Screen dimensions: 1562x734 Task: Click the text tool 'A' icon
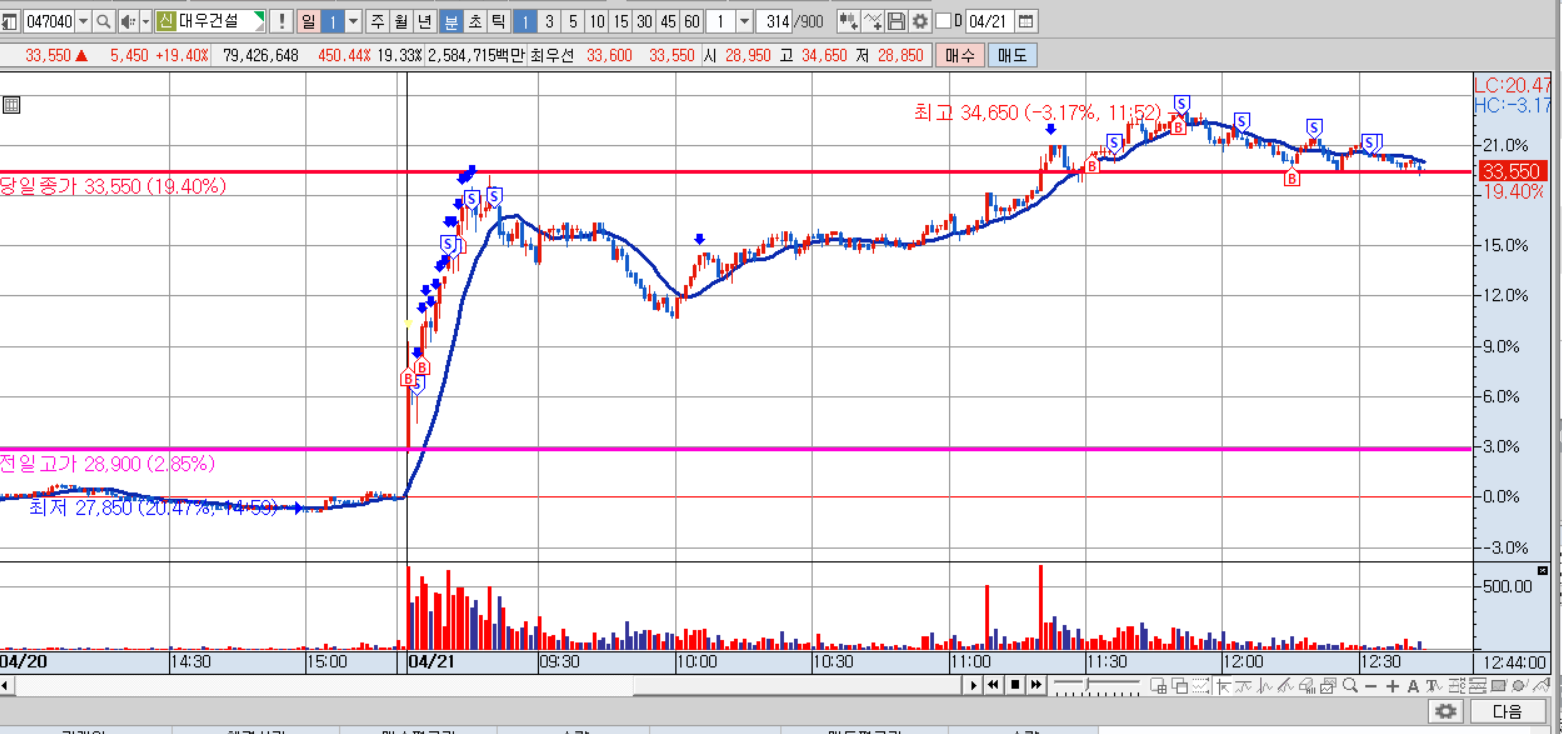pos(1413,686)
